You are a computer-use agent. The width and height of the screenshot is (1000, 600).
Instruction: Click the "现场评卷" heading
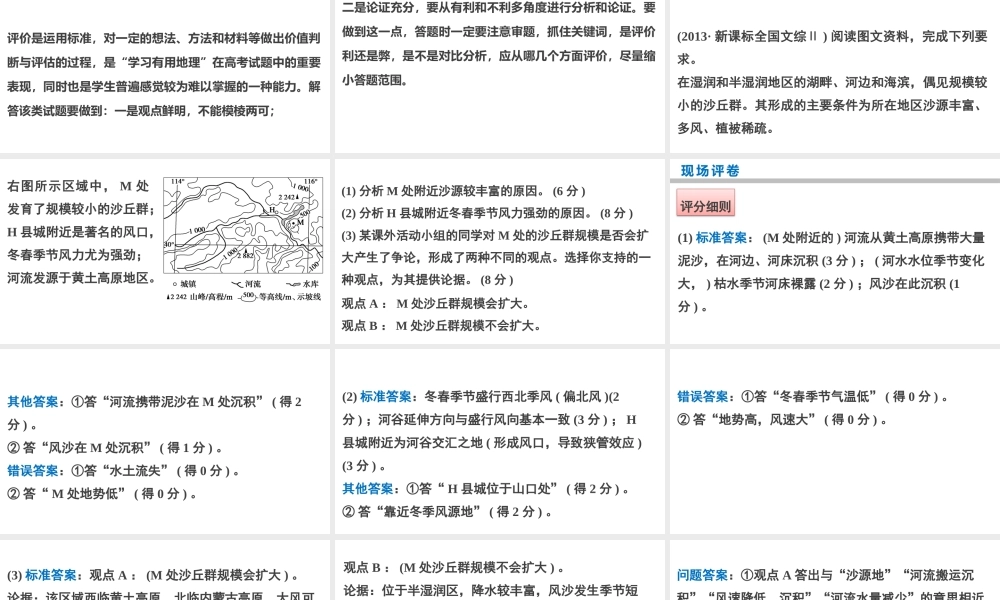[710, 170]
